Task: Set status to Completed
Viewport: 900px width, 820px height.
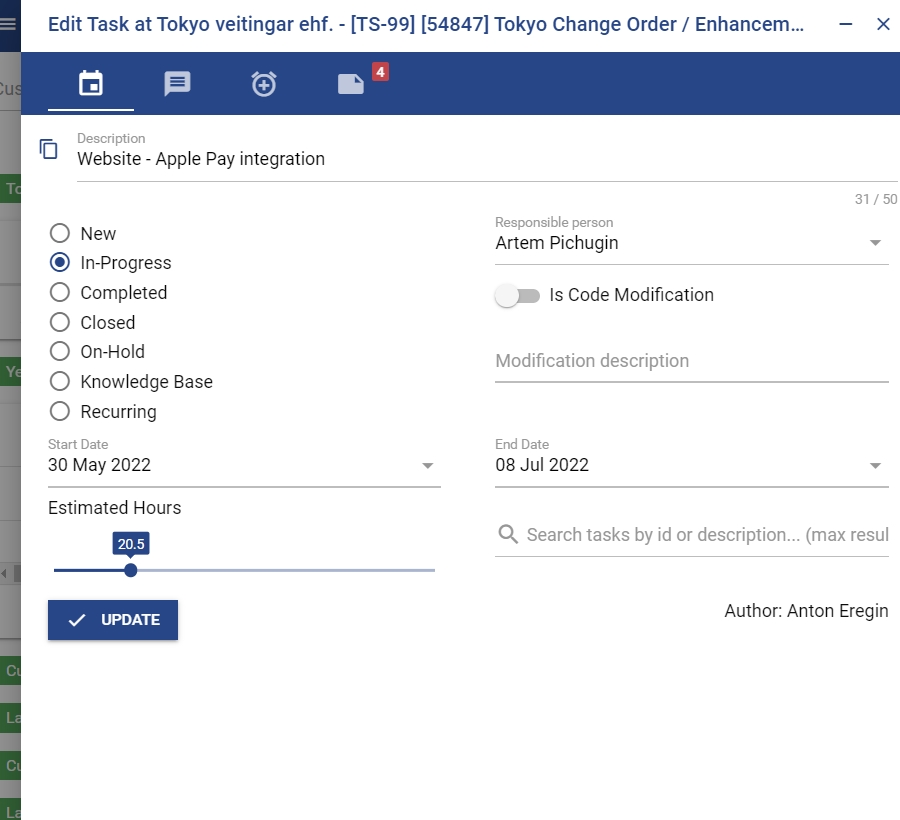Action: (x=60, y=292)
